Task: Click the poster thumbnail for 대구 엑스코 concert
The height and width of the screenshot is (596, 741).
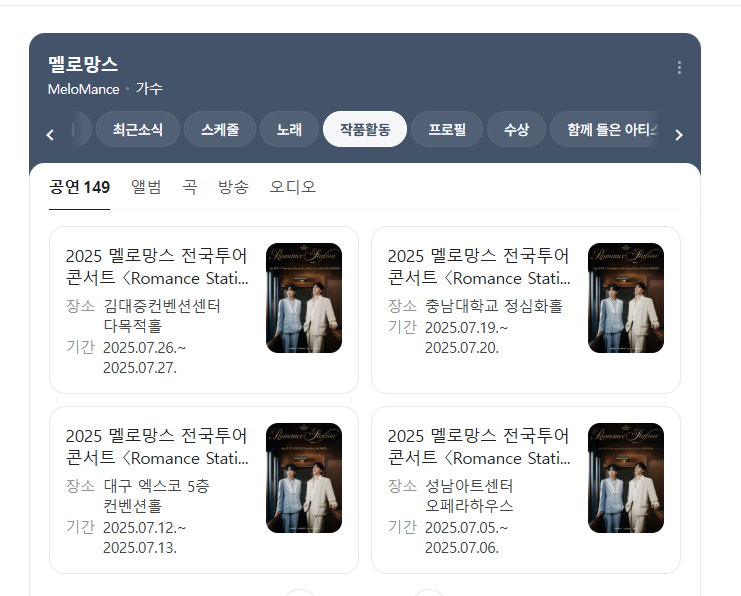Action: (x=304, y=478)
